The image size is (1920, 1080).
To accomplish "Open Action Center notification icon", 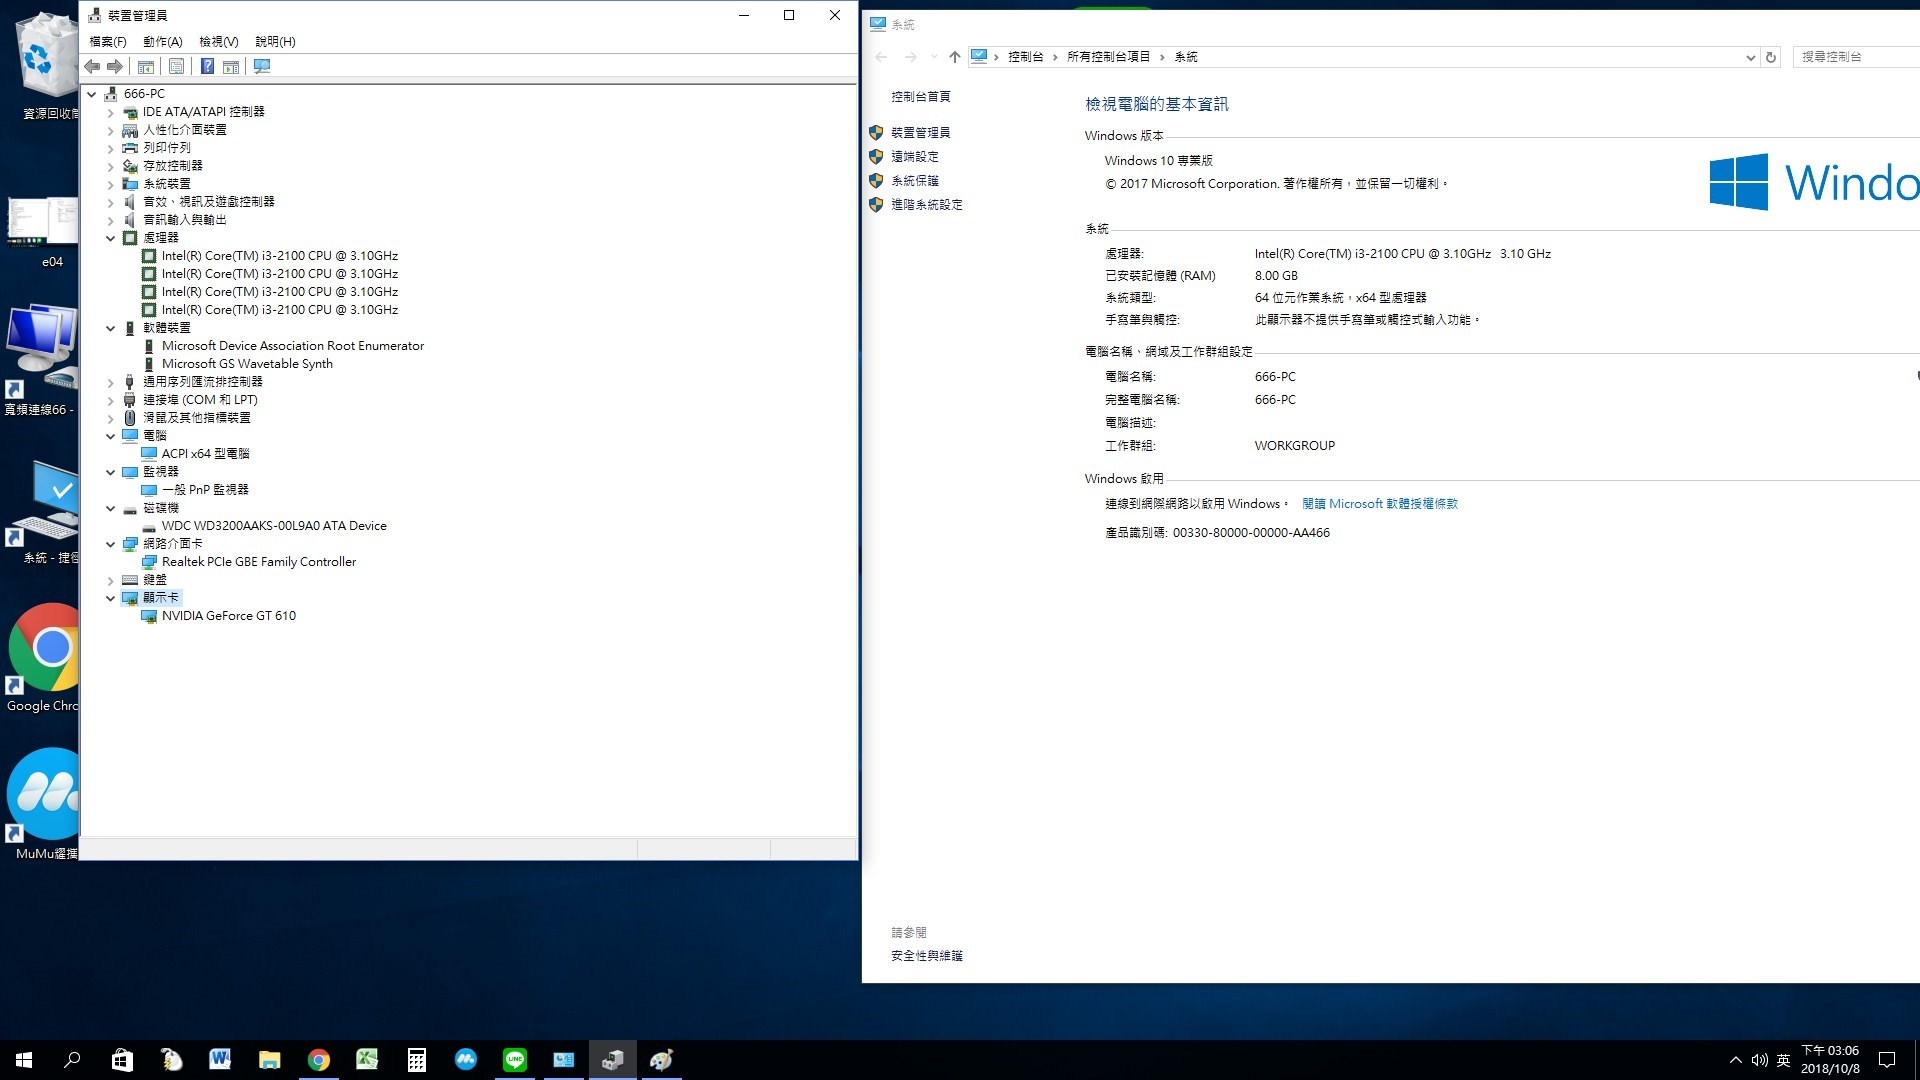I will point(1887,1060).
